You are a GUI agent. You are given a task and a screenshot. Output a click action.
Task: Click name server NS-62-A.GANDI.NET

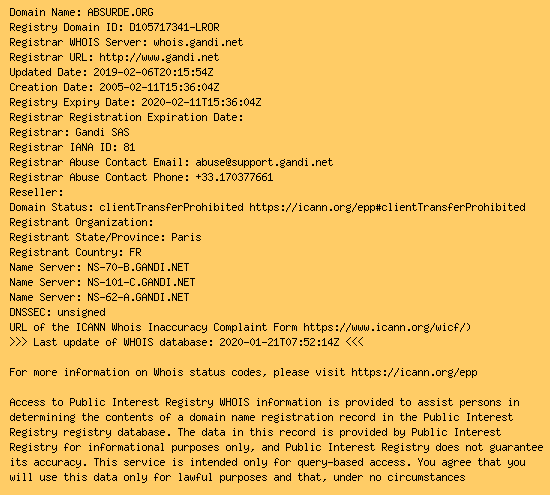click(x=138, y=297)
